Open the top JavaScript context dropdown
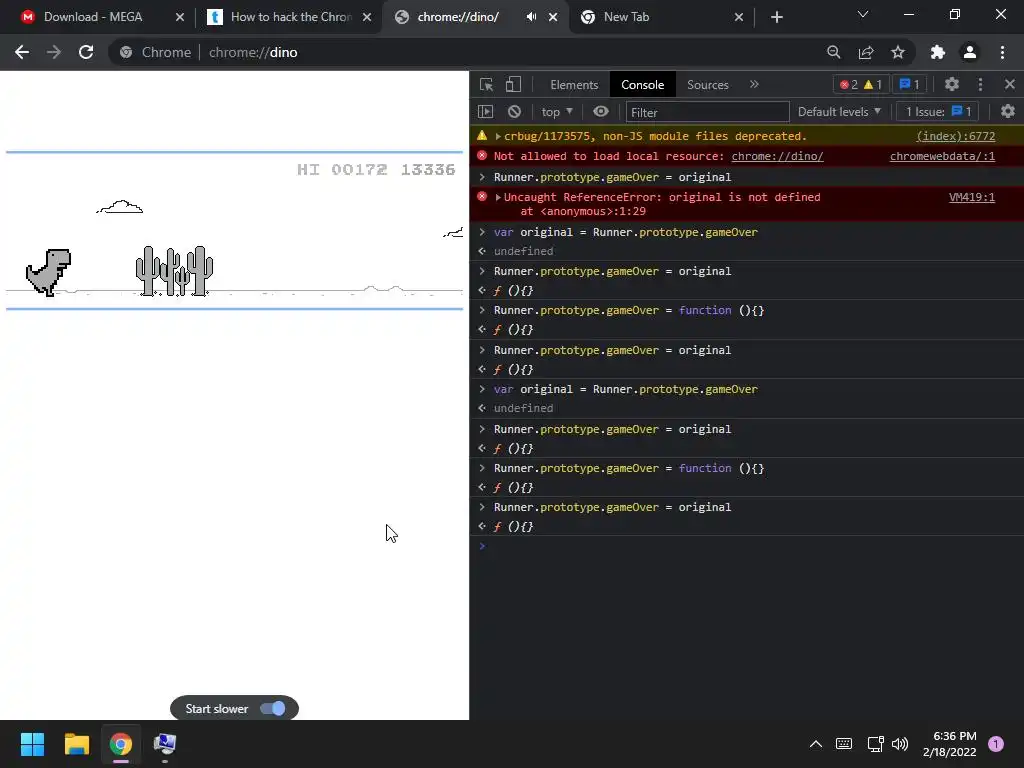The width and height of the screenshot is (1024, 768). 556,112
